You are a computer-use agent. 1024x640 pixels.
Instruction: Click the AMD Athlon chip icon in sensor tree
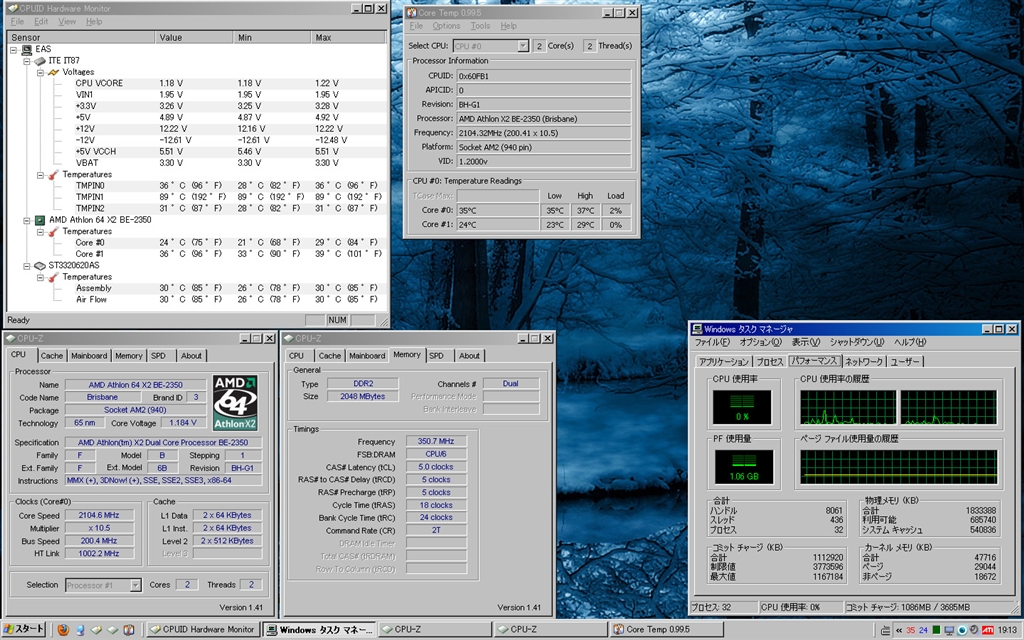click(x=39, y=219)
